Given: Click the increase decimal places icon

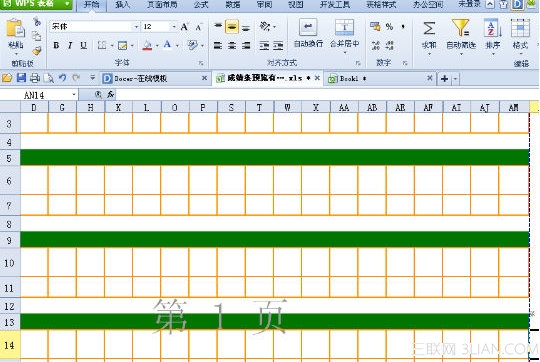Looking at the screenshot, I should 376,45.
